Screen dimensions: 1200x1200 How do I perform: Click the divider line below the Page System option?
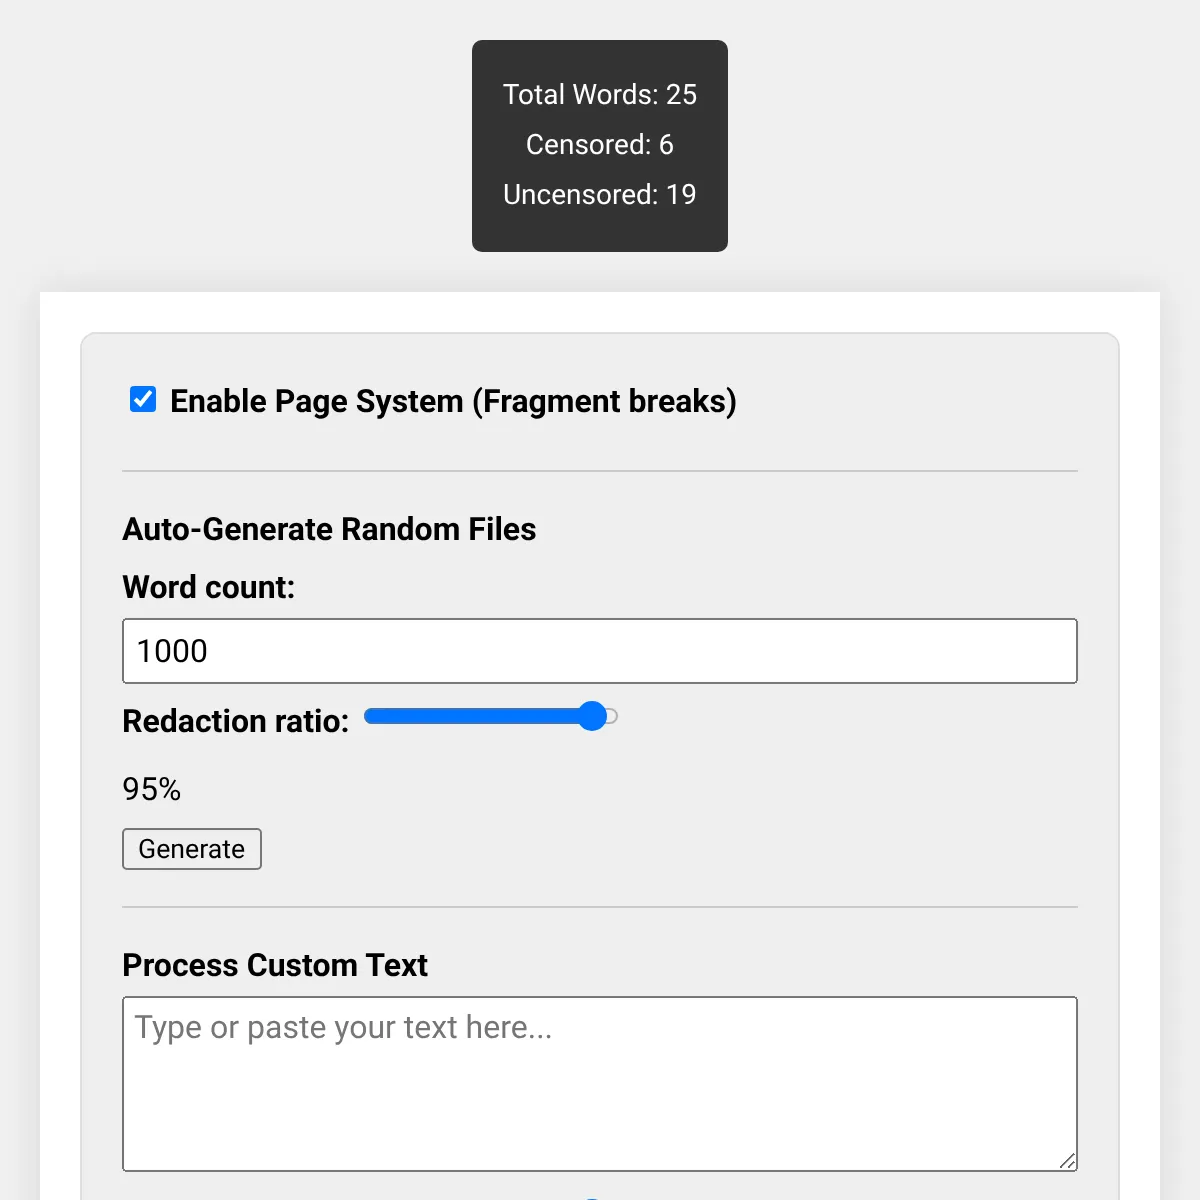point(599,471)
